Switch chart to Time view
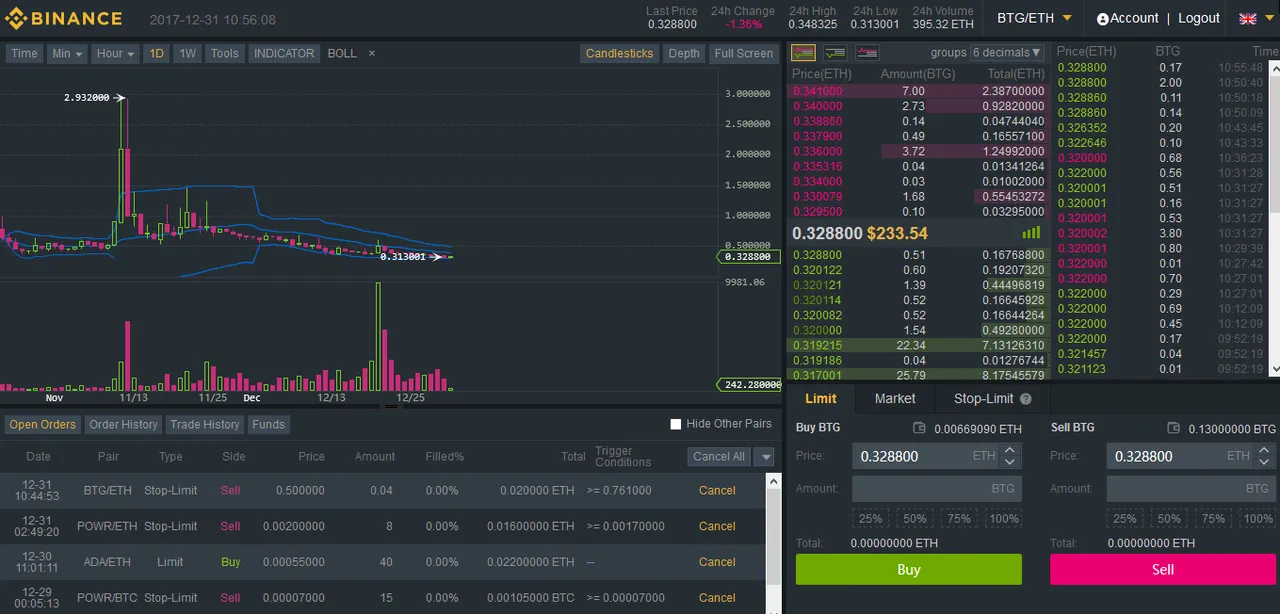Image resolution: width=1280 pixels, height=614 pixels. [24, 53]
